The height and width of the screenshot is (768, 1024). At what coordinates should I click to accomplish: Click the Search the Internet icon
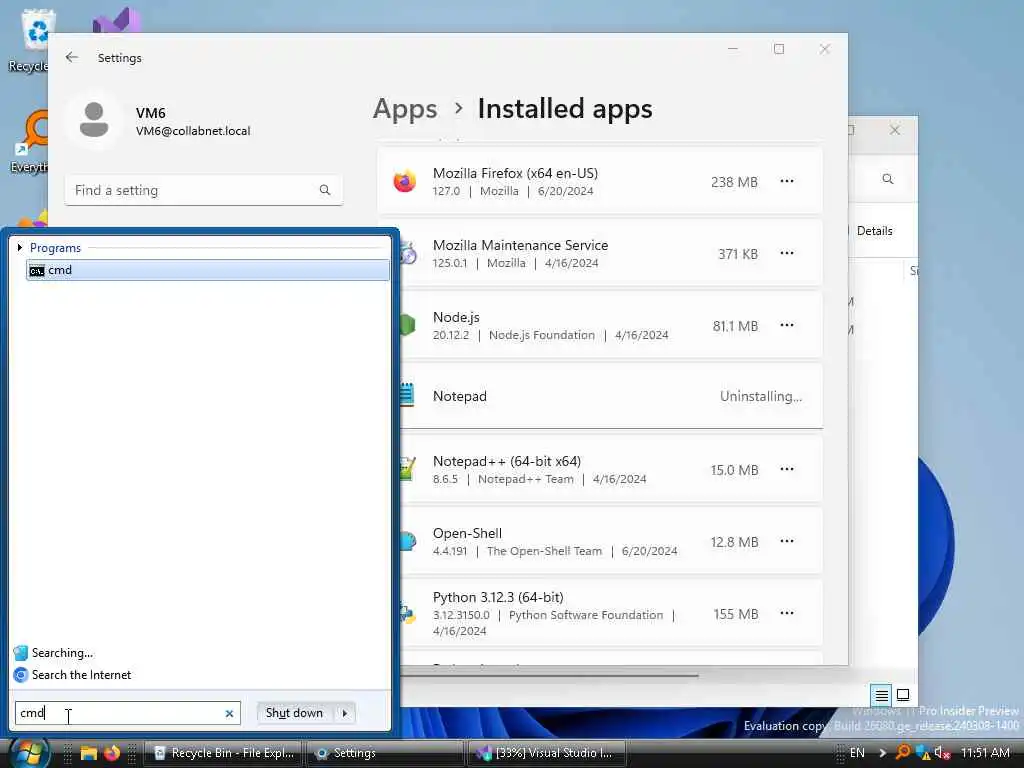point(21,675)
